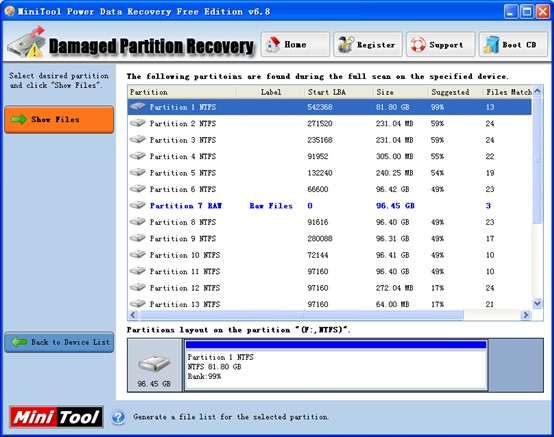The height and width of the screenshot is (437, 554).
Task: Click the drive icon for Partition 11 NTFS
Action: (x=137, y=271)
